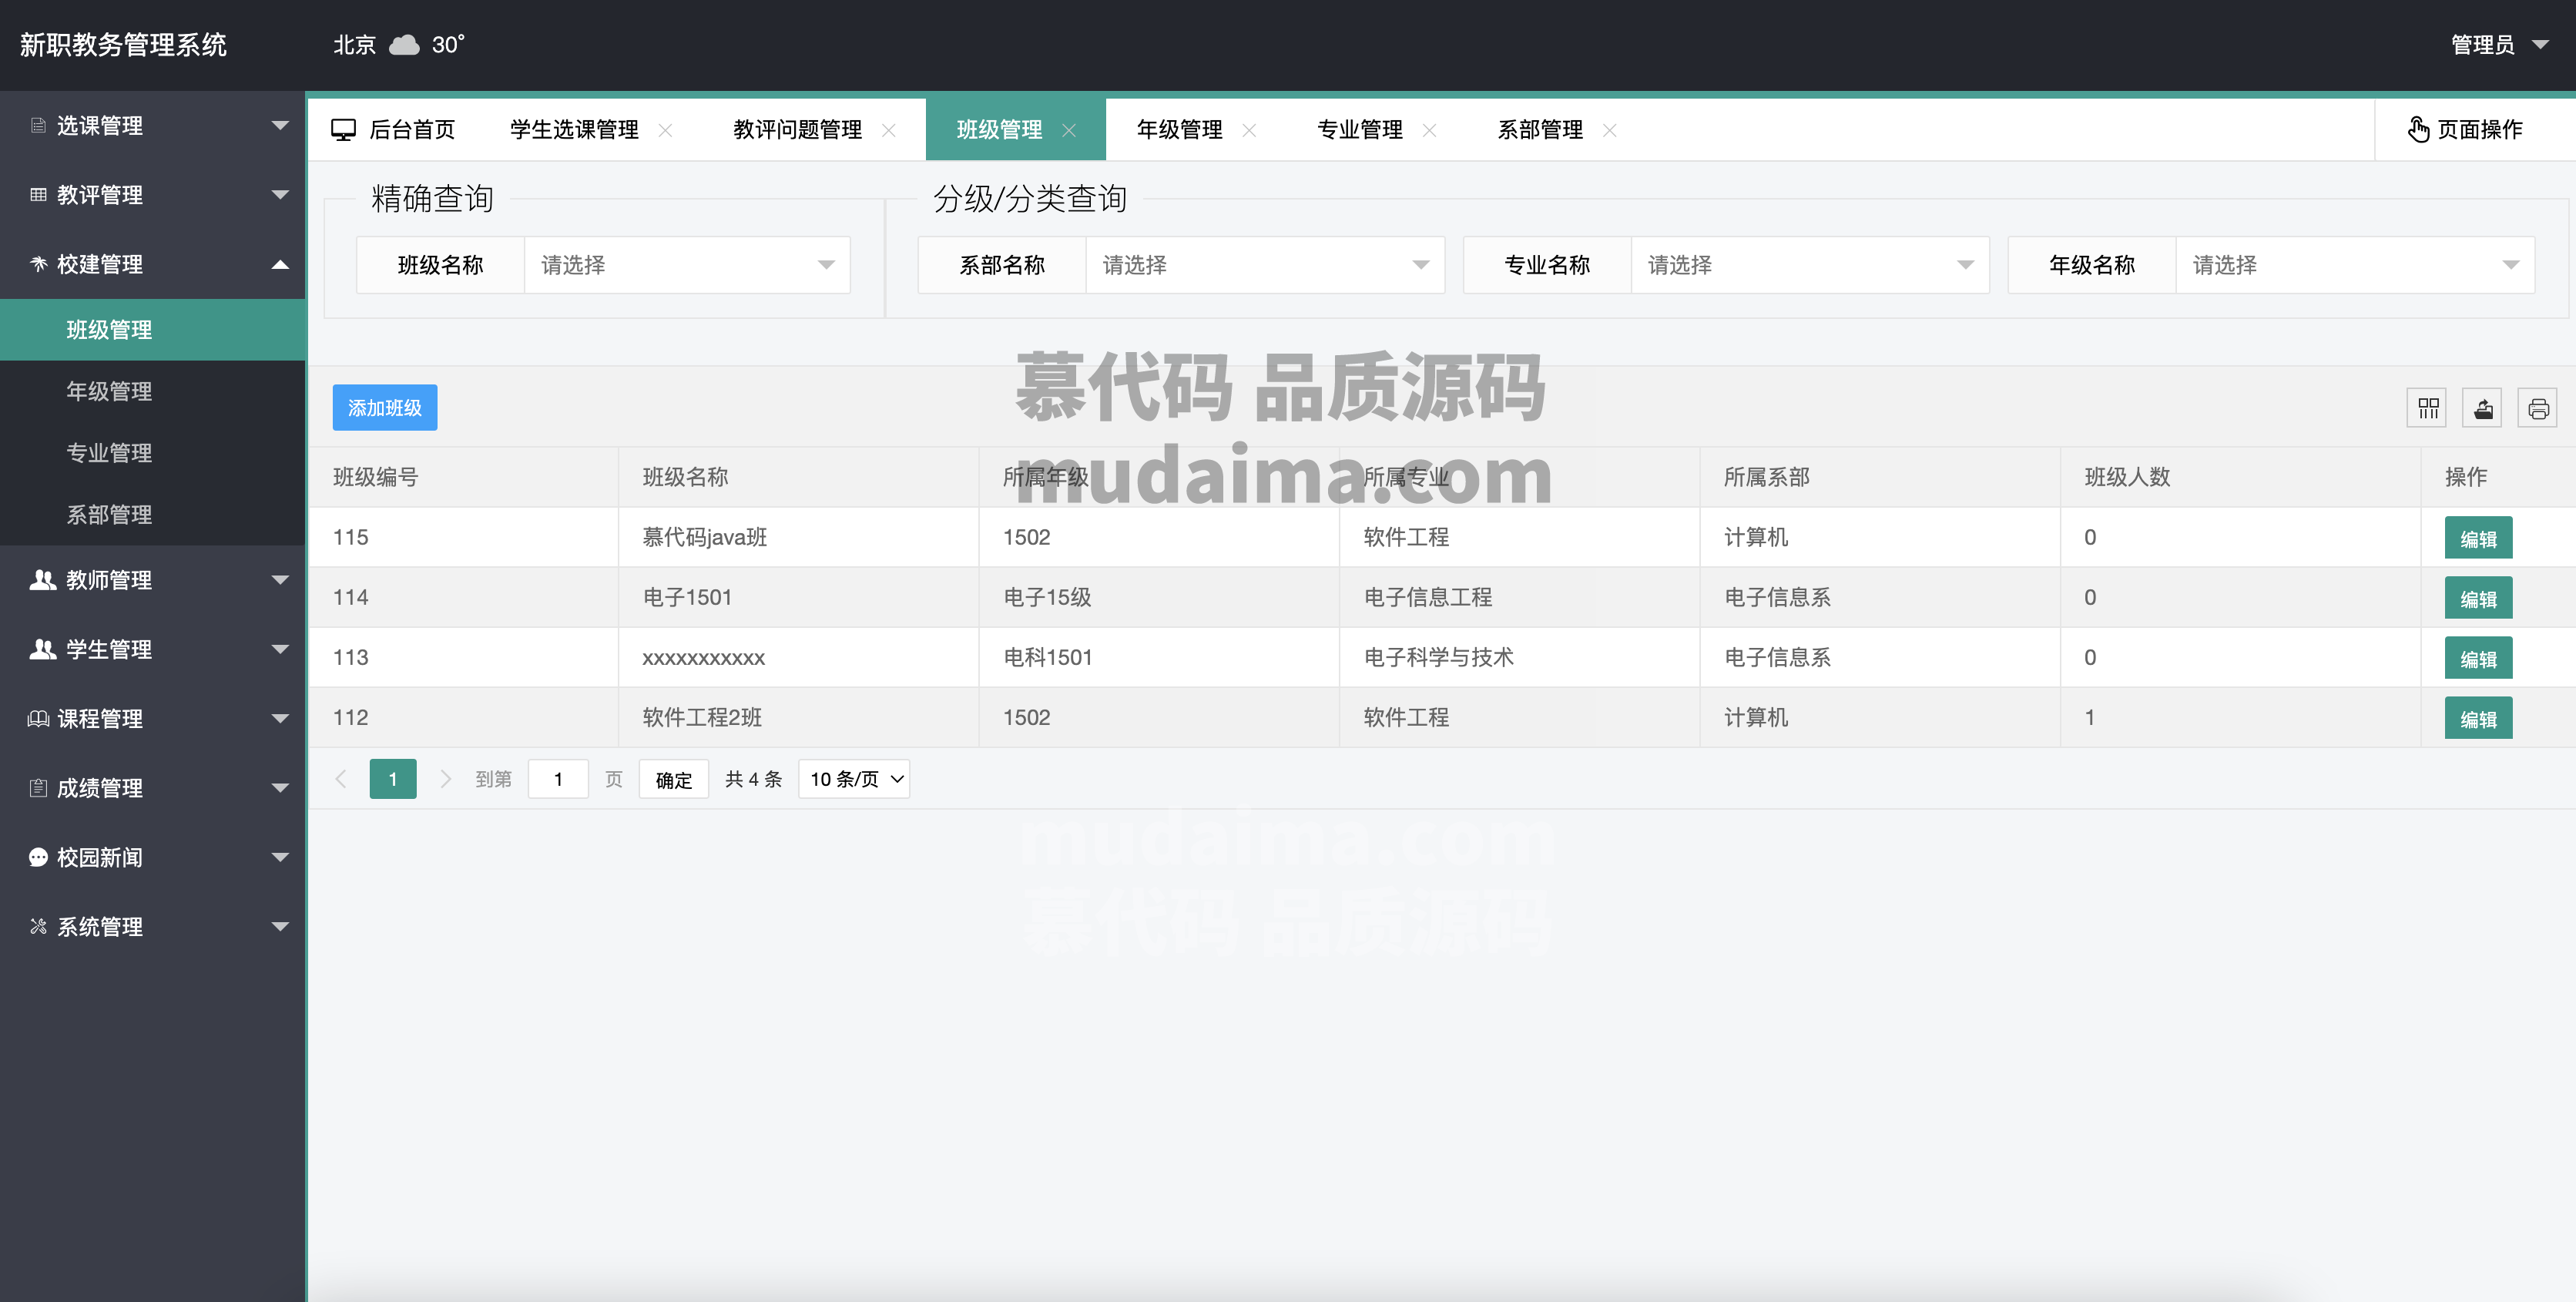Viewport: 2576px width, 1302px height.
Task: Click the 添加班级 button
Action: coord(385,408)
